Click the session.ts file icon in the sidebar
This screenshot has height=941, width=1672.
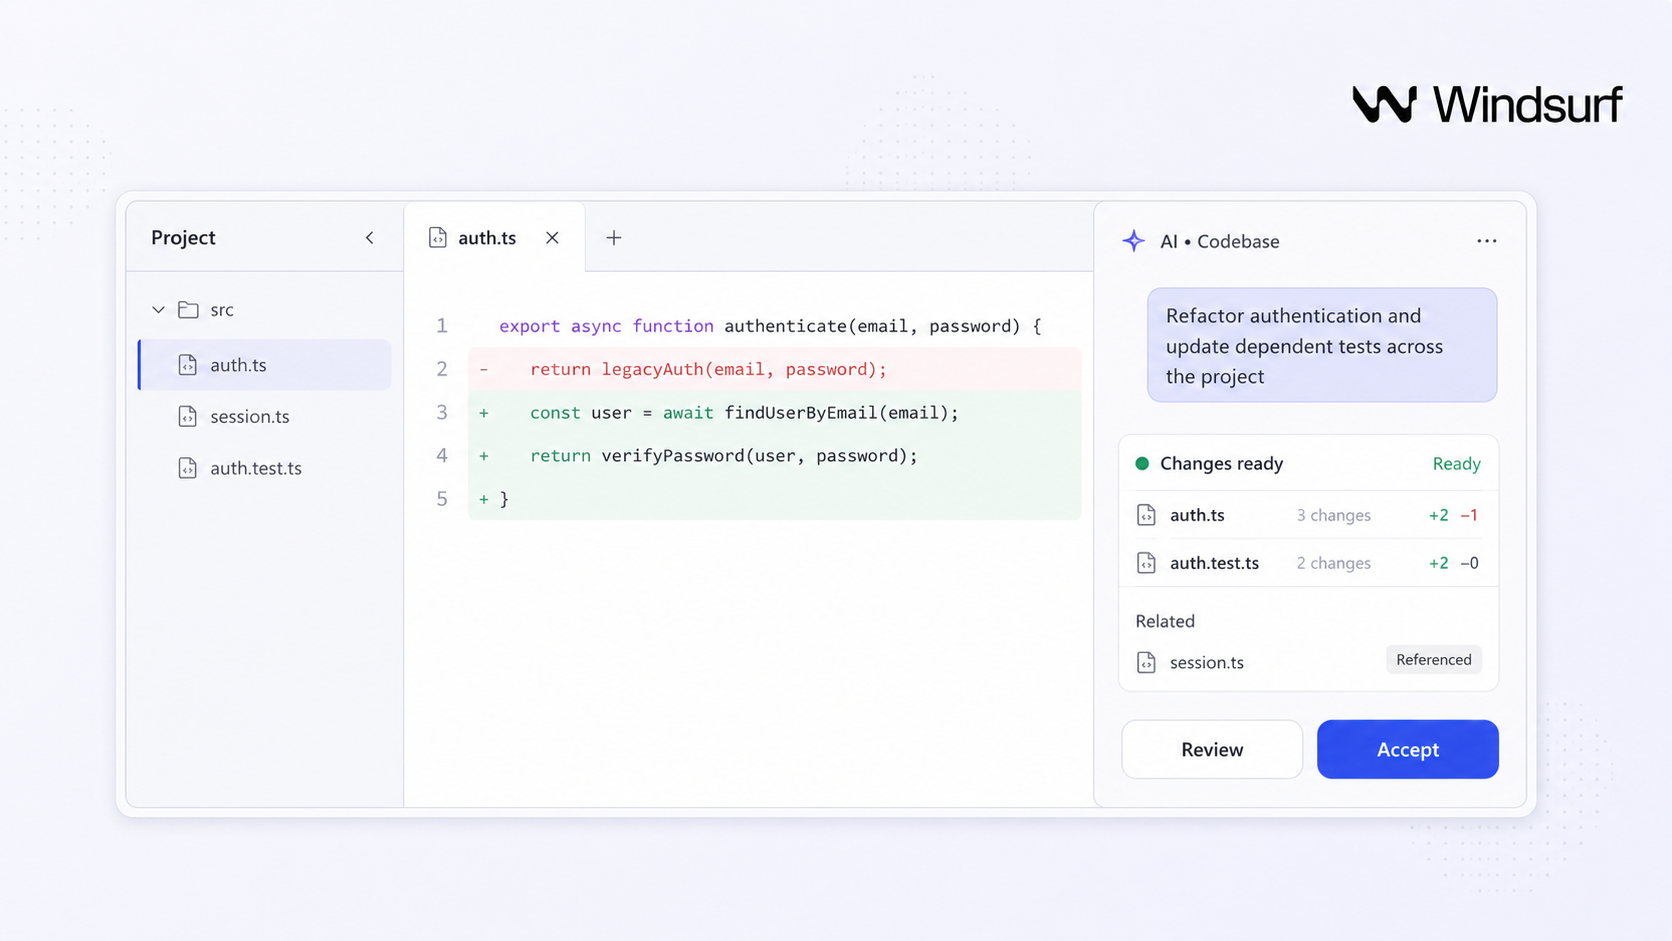tap(187, 417)
